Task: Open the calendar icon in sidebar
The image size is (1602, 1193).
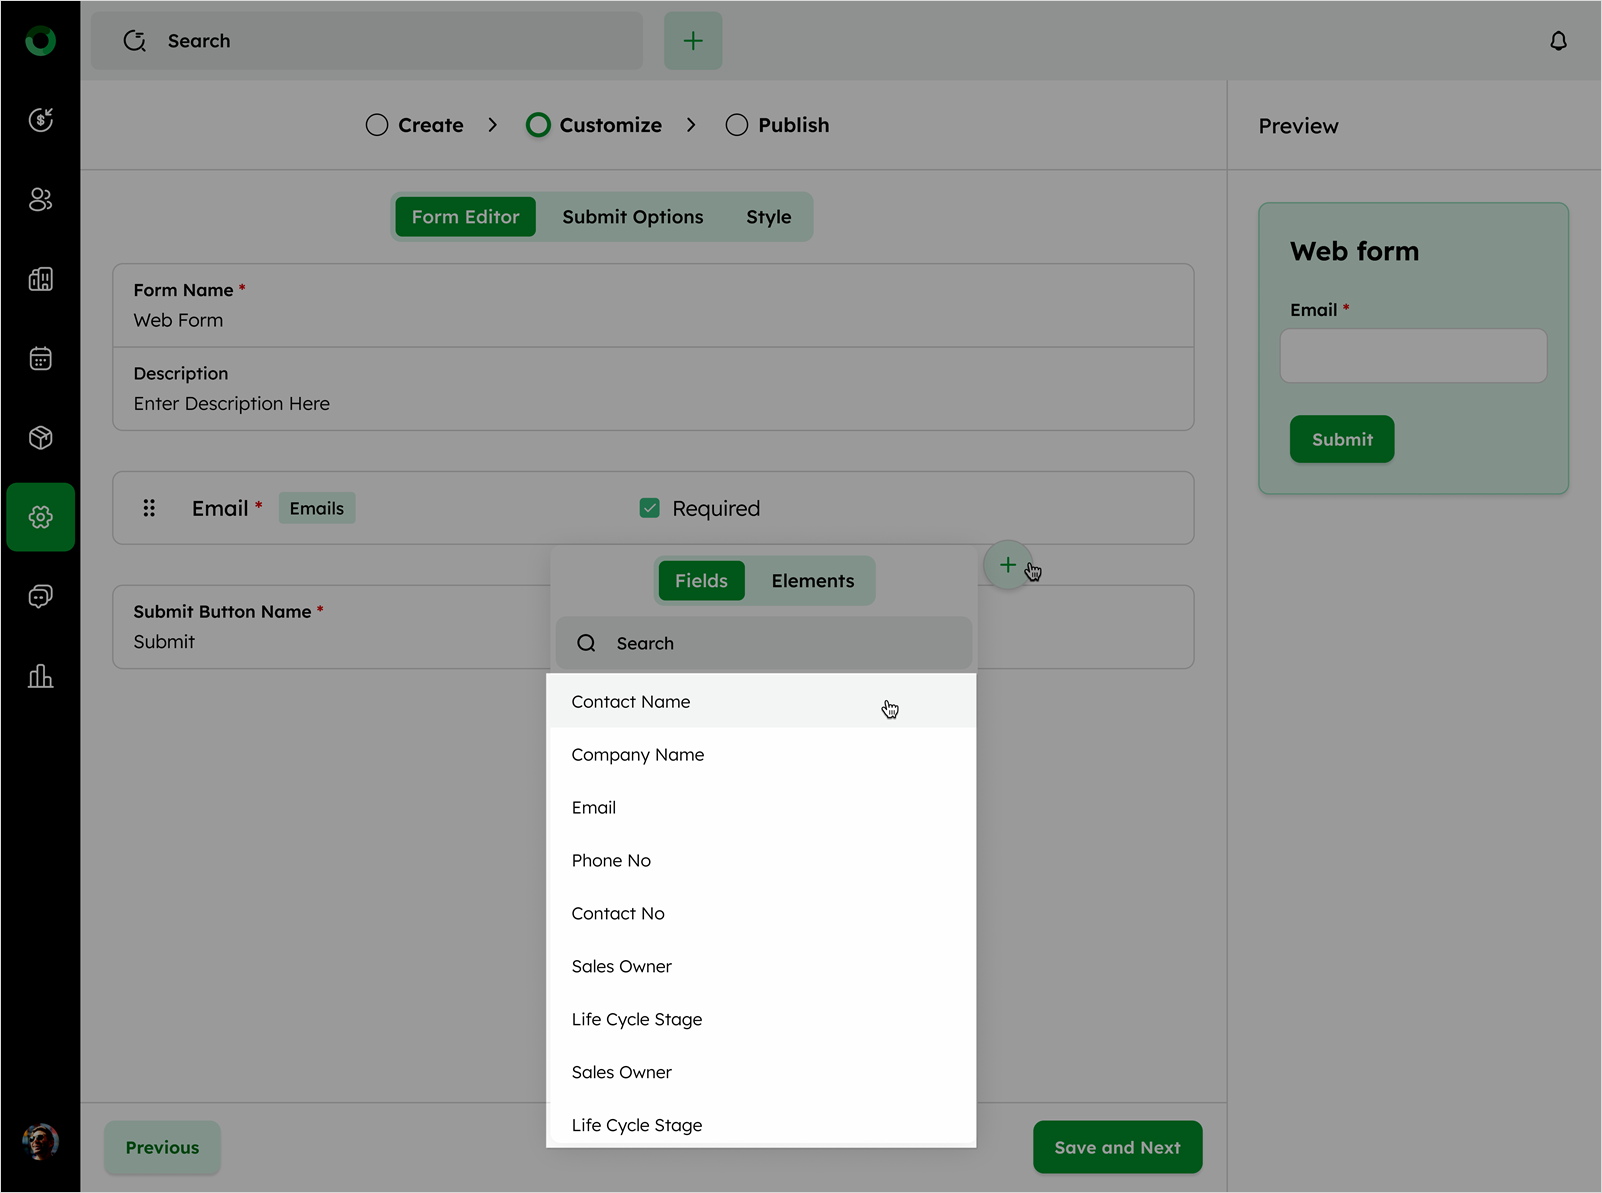Action: click(40, 358)
